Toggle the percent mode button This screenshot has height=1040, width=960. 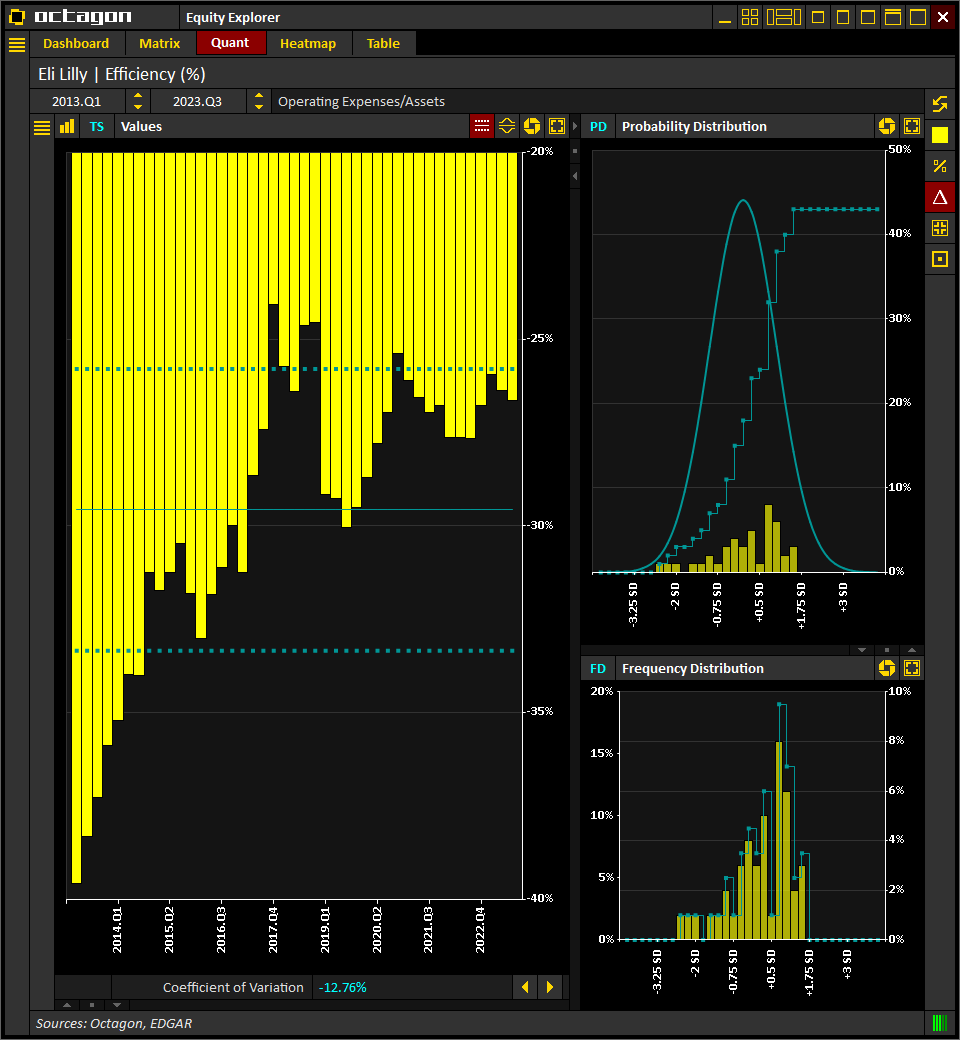pyautogui.click(x=940, y=166)
